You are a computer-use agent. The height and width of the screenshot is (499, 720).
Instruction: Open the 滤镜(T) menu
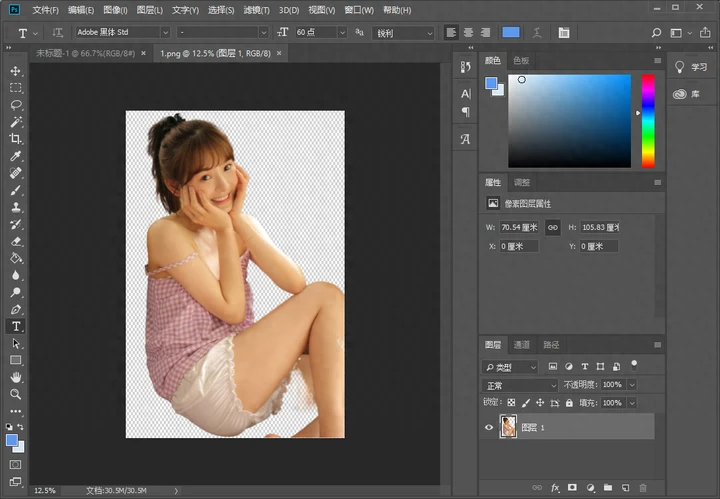coord(257,10)
